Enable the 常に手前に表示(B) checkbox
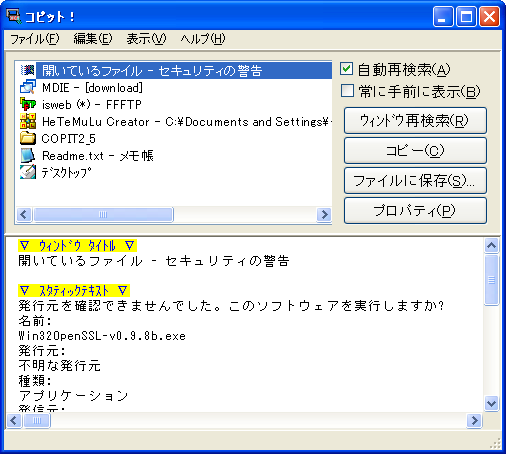 (347, 91)
